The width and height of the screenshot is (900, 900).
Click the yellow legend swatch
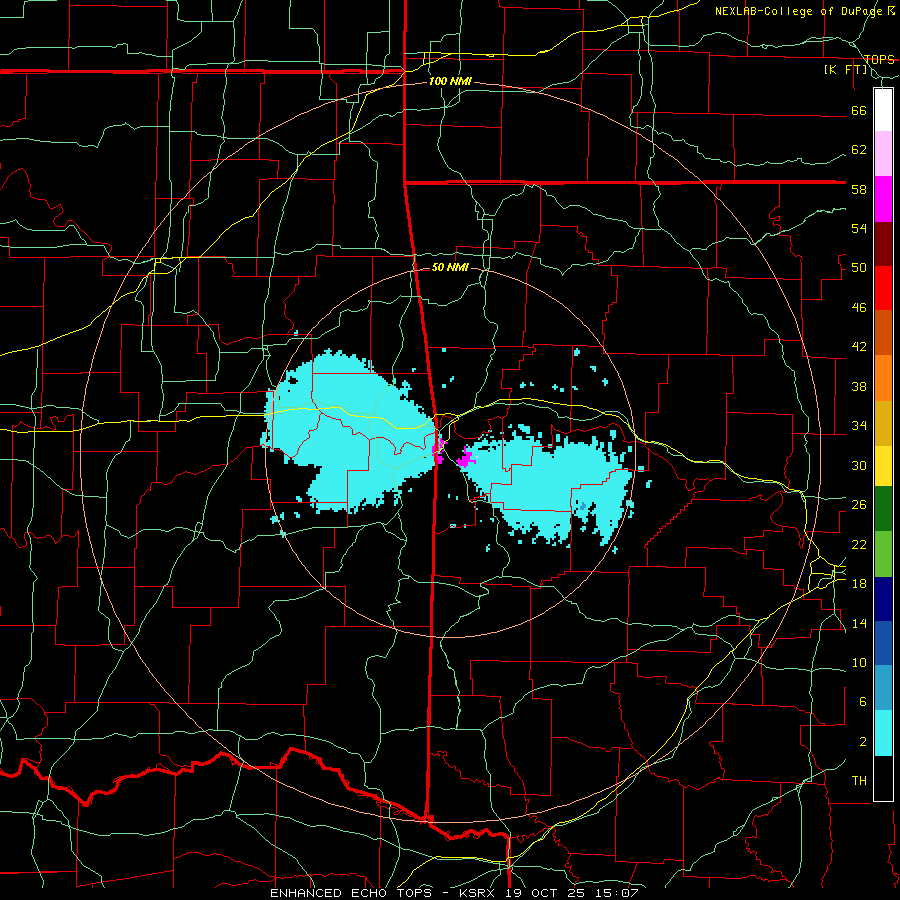pos(883,465)
